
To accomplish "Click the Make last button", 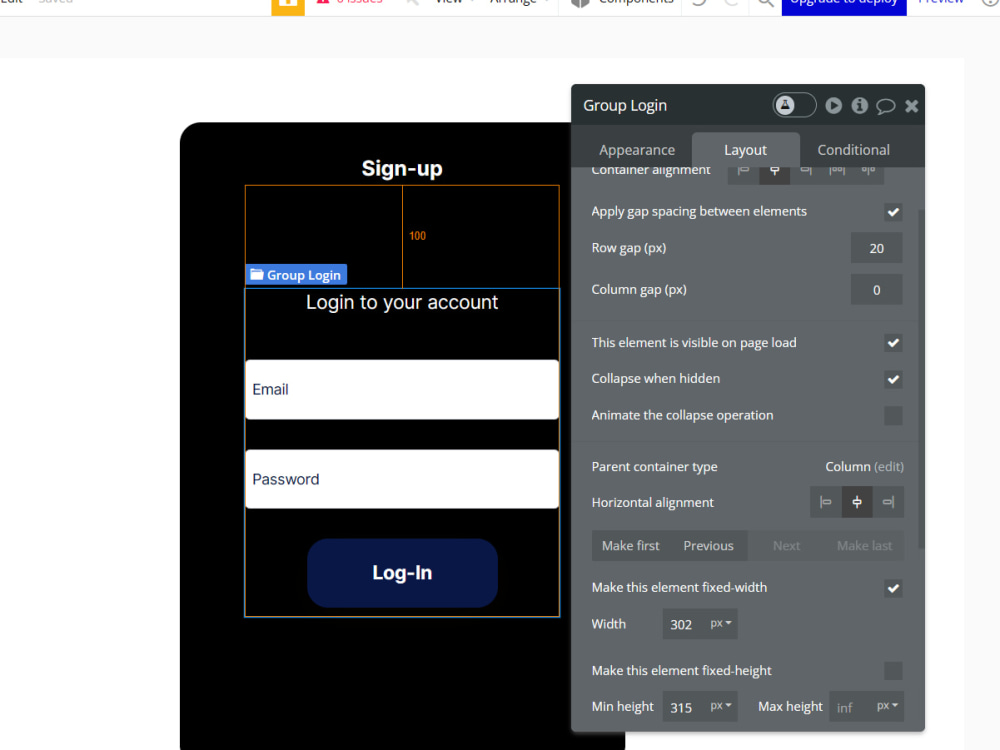I will coord(864,546).
